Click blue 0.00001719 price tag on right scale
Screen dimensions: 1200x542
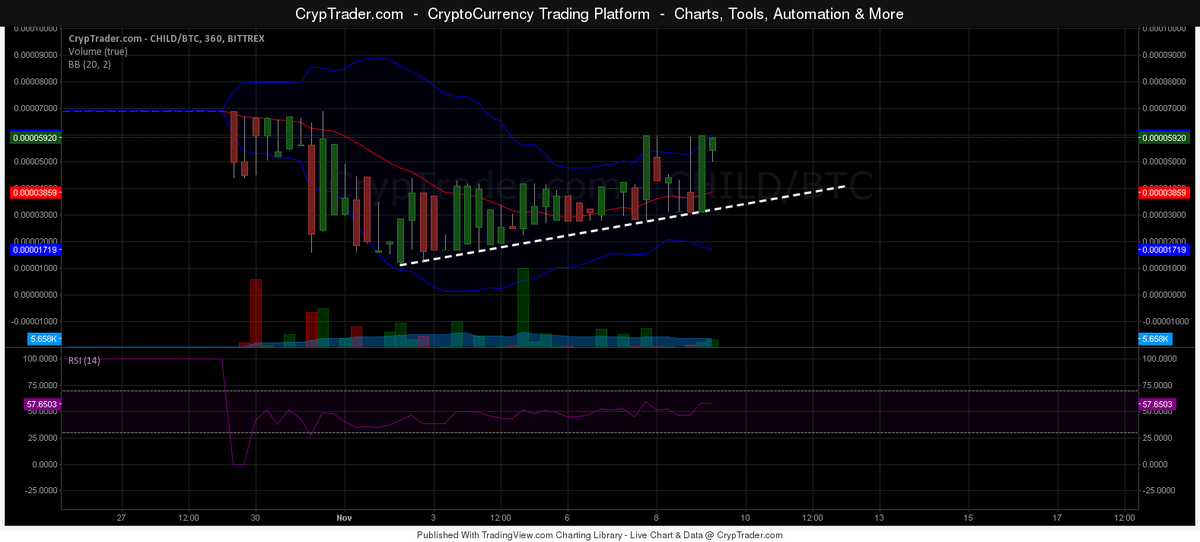tap(1165, 249)
